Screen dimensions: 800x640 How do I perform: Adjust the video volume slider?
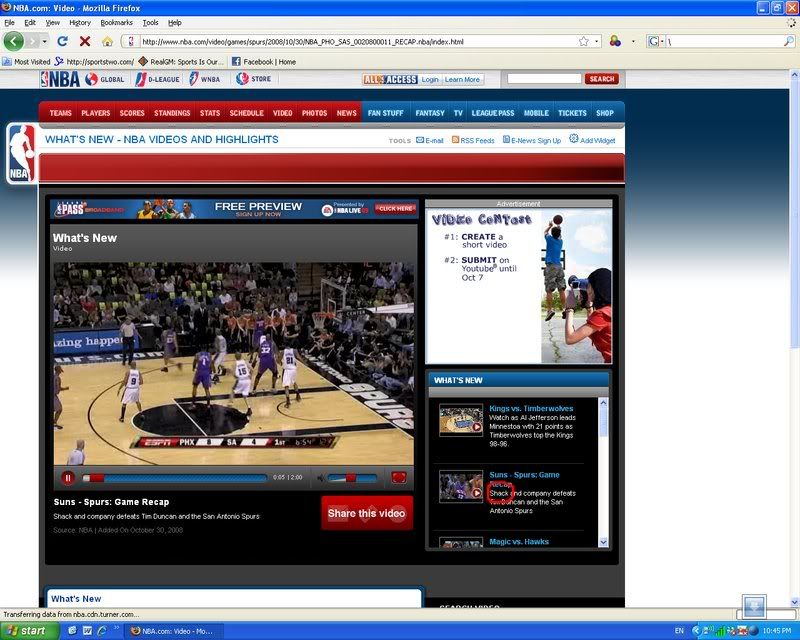352,478
